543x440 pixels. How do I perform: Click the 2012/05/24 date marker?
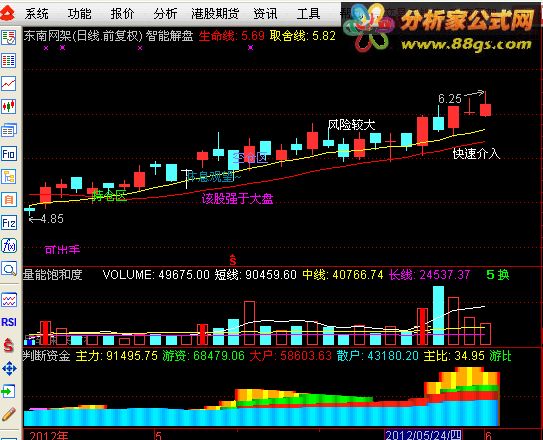(423, 435)
